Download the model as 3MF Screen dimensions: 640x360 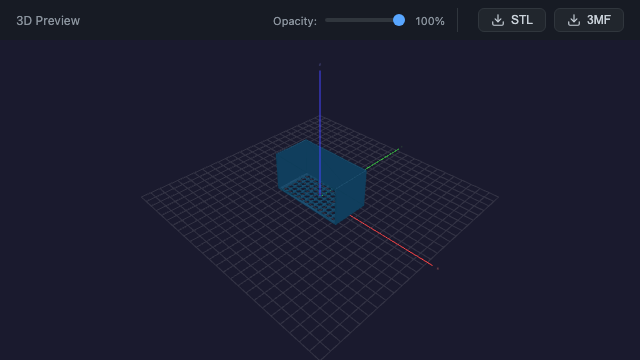589,20
